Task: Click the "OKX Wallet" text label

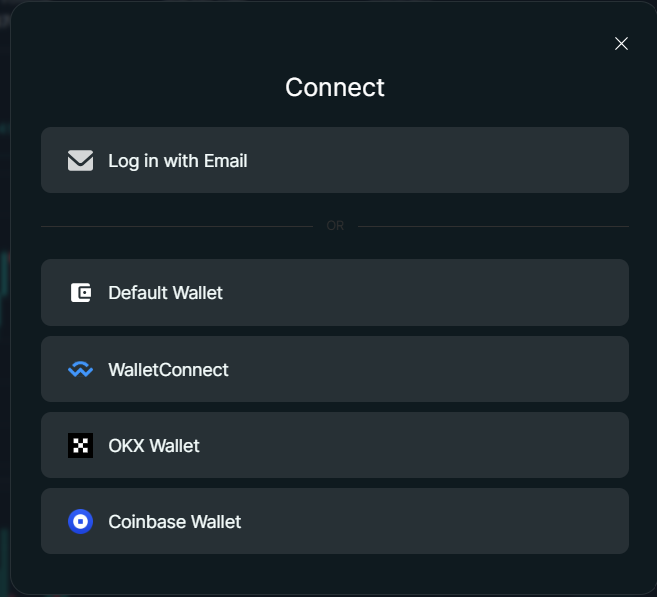Action: tap(154, 445)
